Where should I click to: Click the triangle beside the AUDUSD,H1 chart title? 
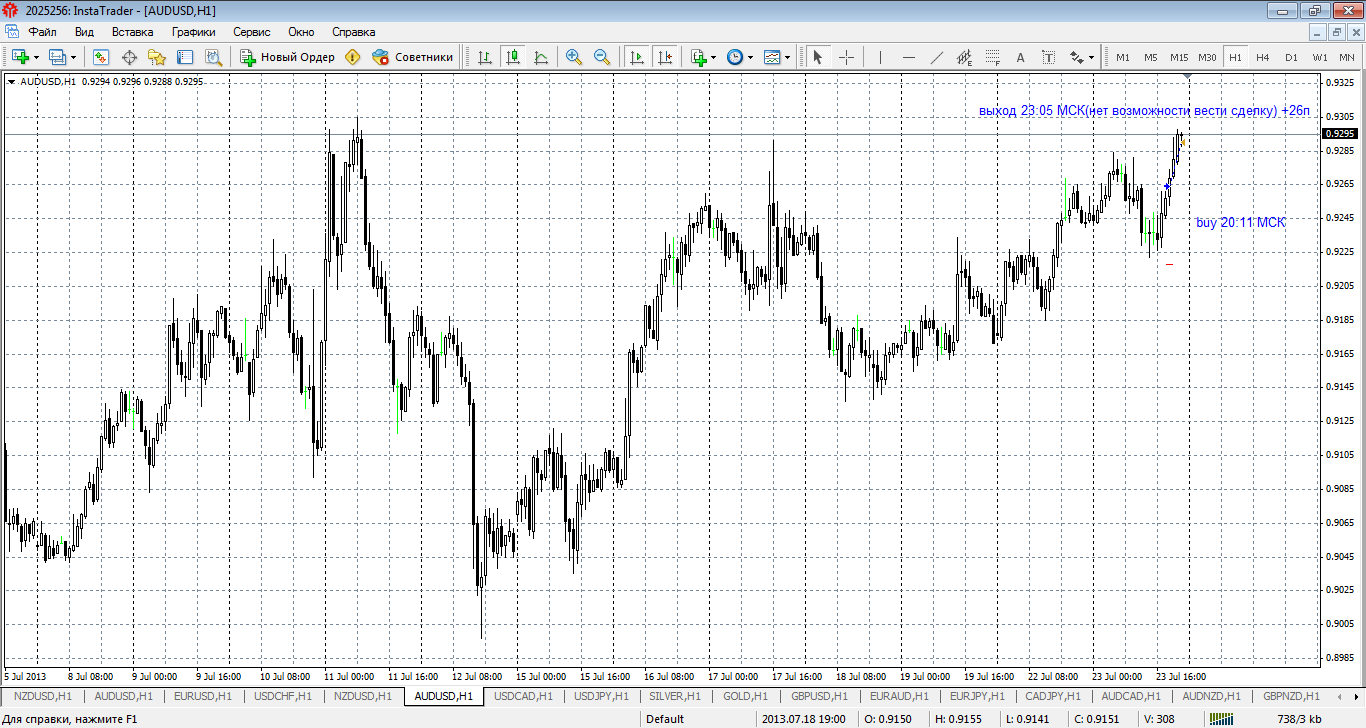[11, 81]
